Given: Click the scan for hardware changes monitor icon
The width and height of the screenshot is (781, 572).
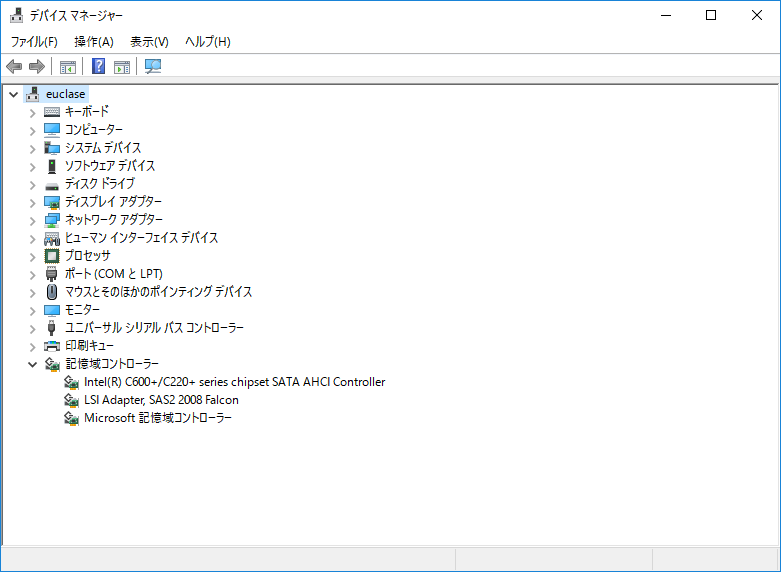Looking at the screenshot, I should tap(153, 67).
